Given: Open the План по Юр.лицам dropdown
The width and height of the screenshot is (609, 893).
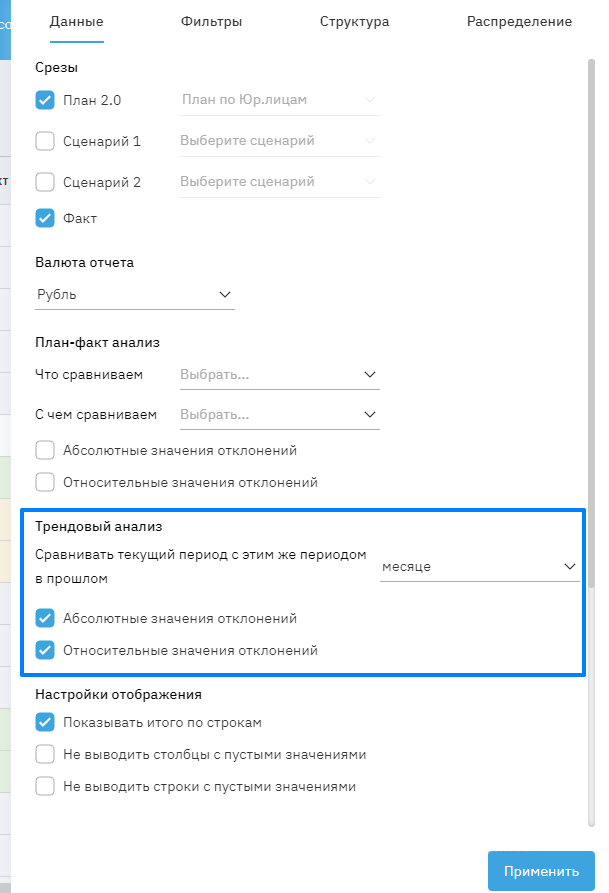Looking at the screenshot, I should (279, 100).
